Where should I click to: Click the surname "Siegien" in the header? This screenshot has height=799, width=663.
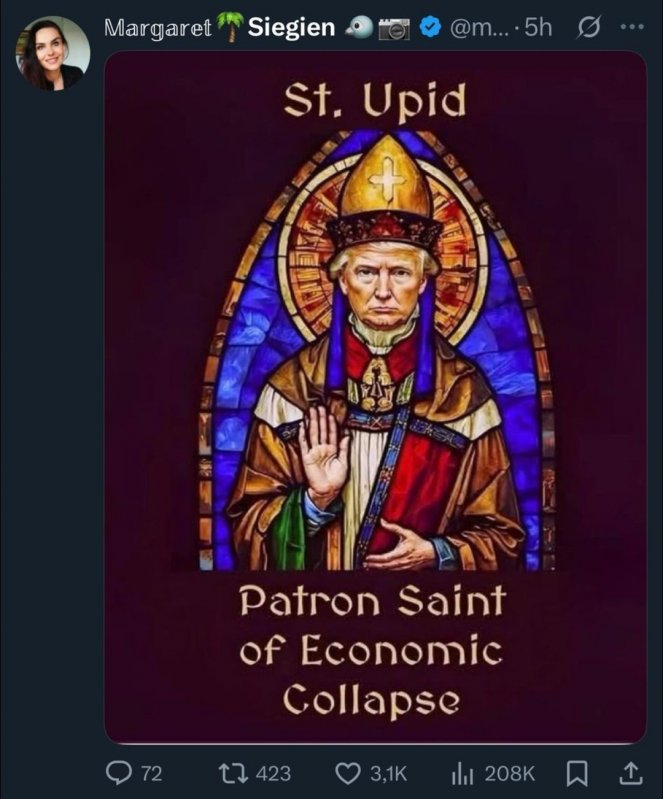pos(291,27)
